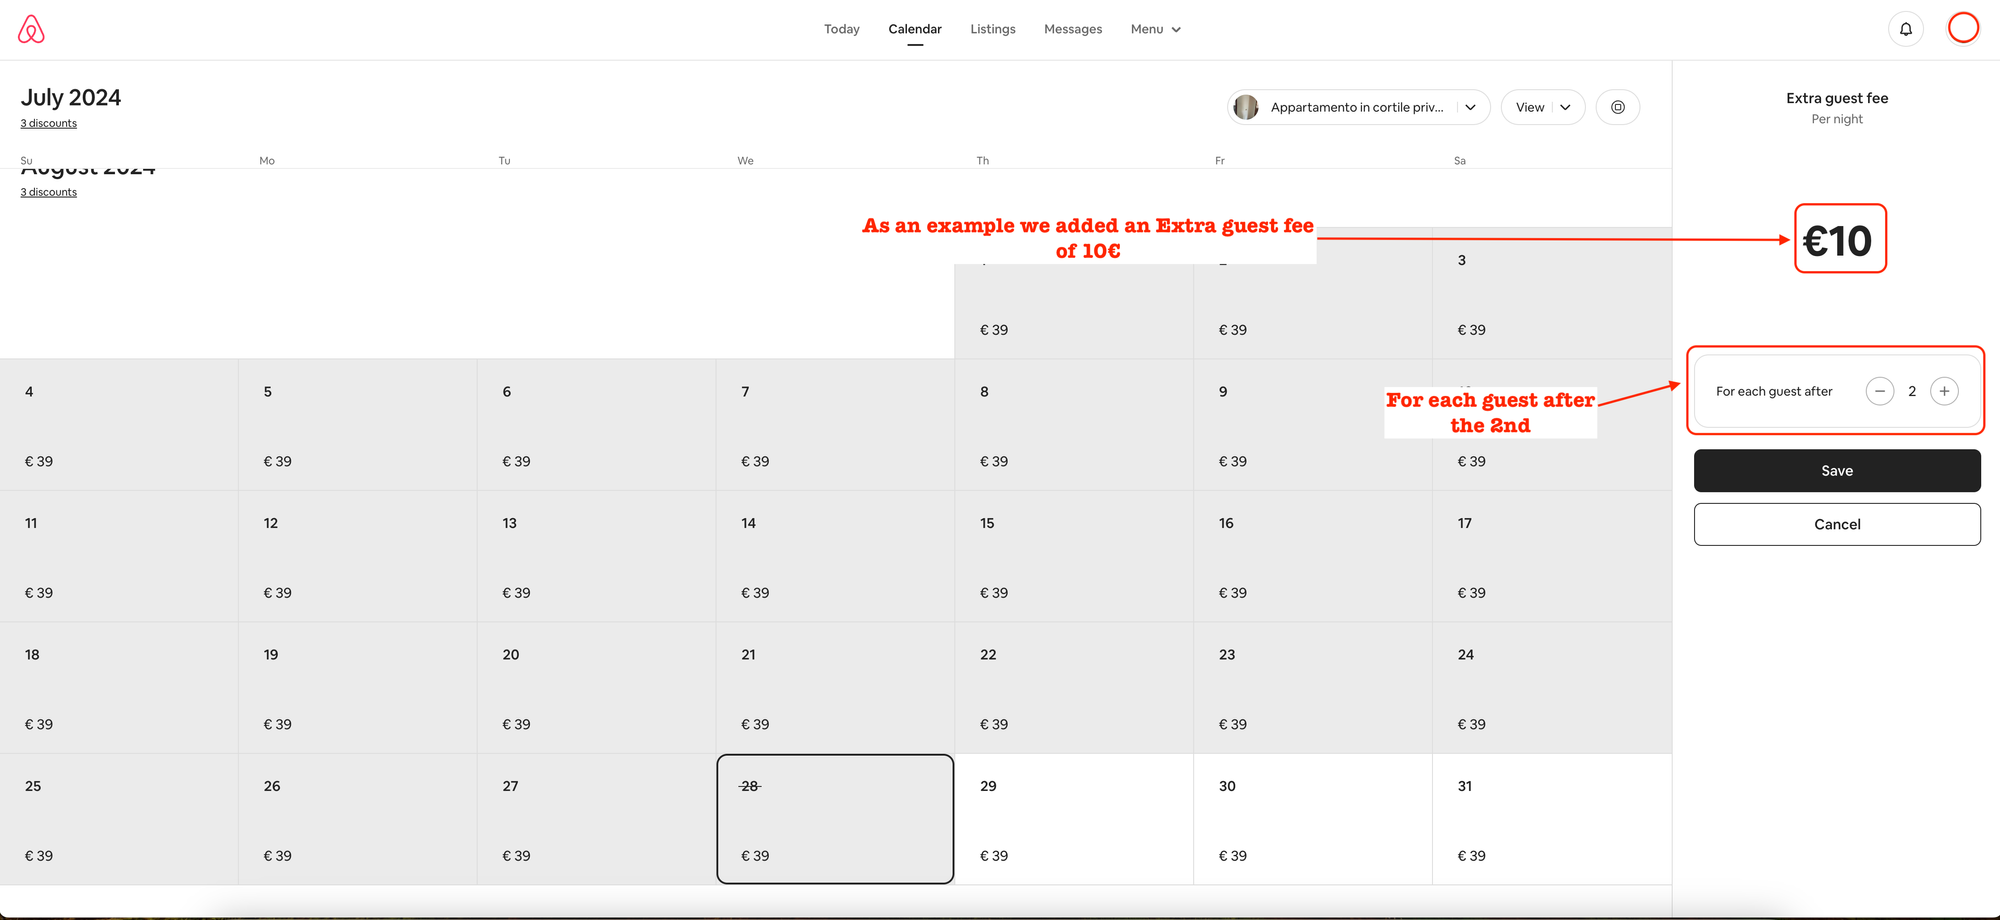Open the user profile avatar
This screenshot has height=920, width=2000.
click(1963, 28)
